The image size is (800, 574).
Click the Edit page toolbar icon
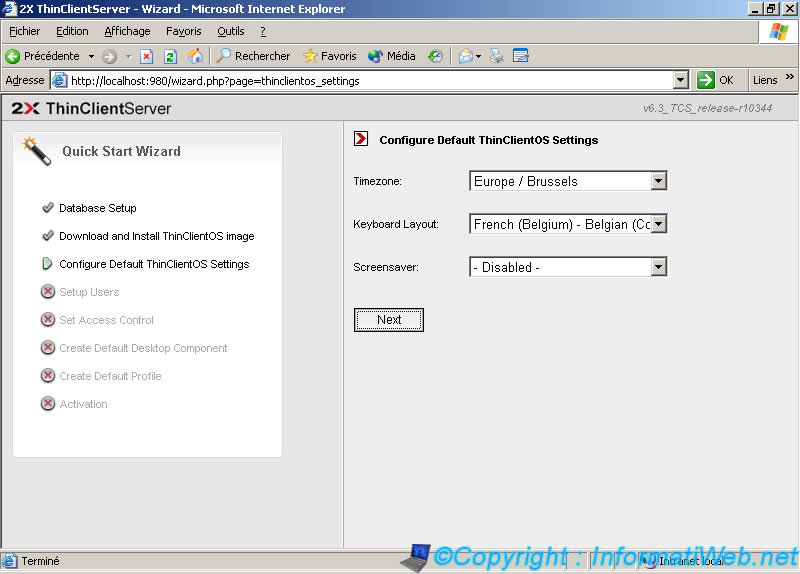520,56
